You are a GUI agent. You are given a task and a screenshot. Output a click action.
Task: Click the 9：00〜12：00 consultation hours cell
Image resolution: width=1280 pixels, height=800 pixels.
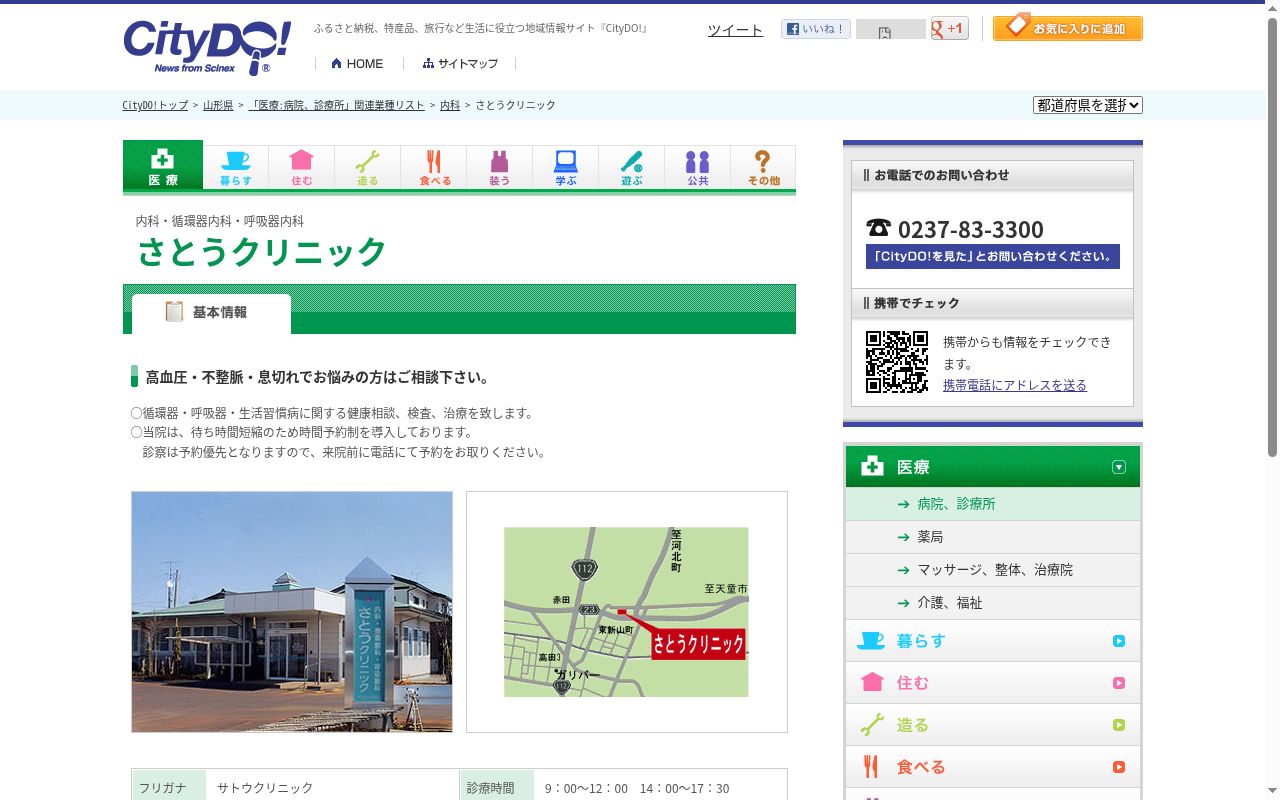pyautogui.click(x=661, y=788)
